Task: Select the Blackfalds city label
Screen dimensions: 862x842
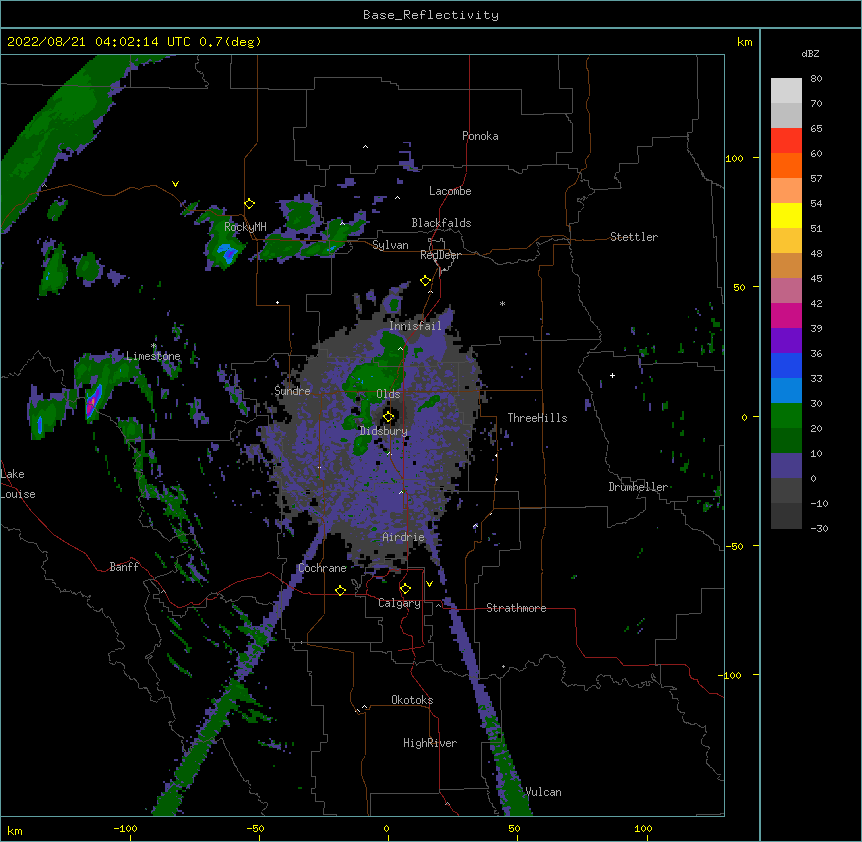Action: coord(441,223)
